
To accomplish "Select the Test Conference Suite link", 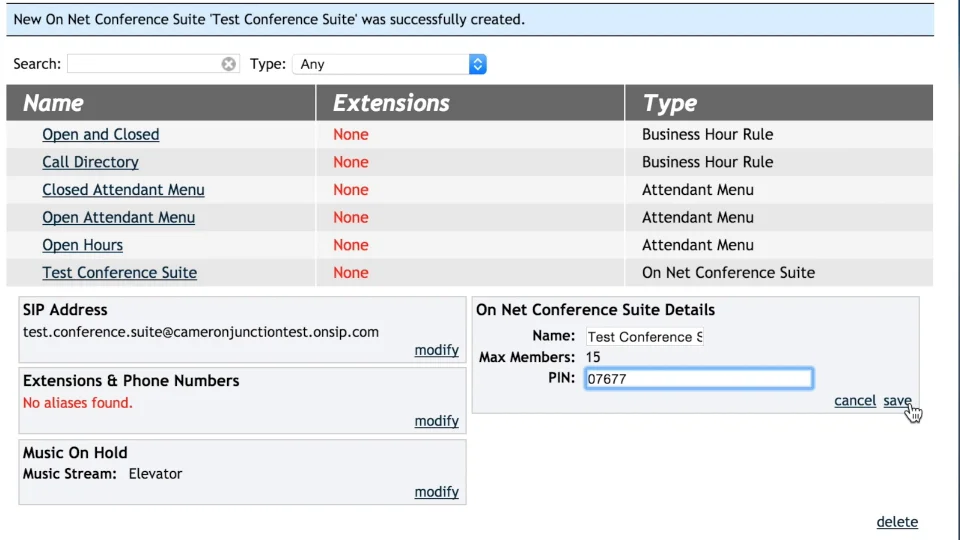I will click(x=119, y=273).
